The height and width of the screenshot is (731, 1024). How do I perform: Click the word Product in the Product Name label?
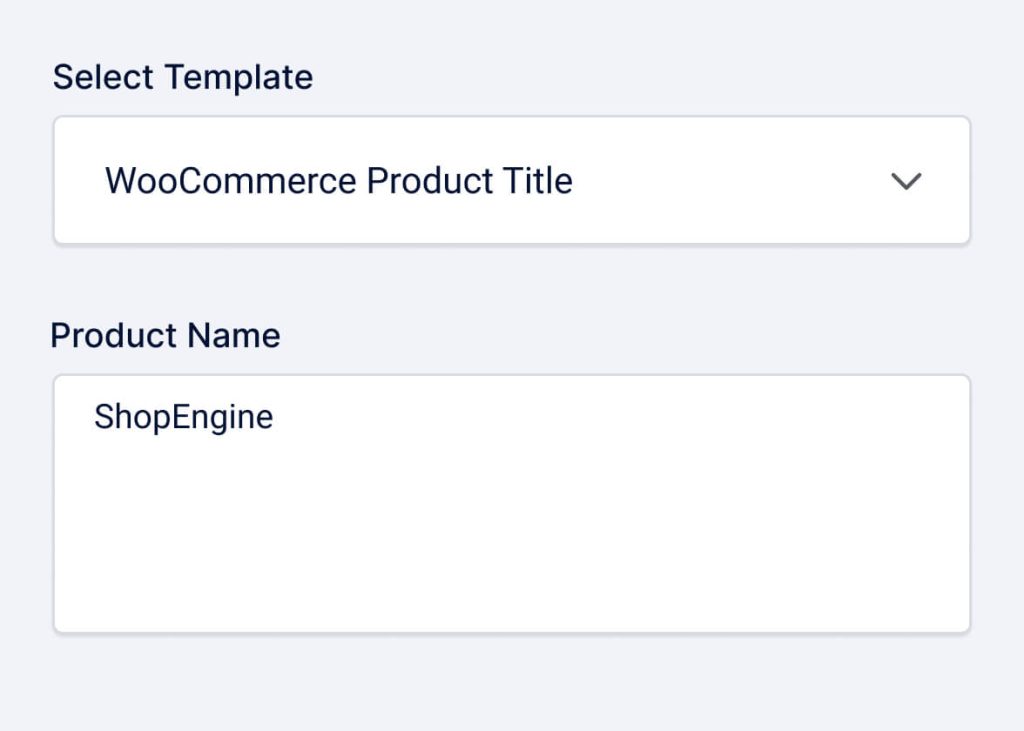pos(114,335)
